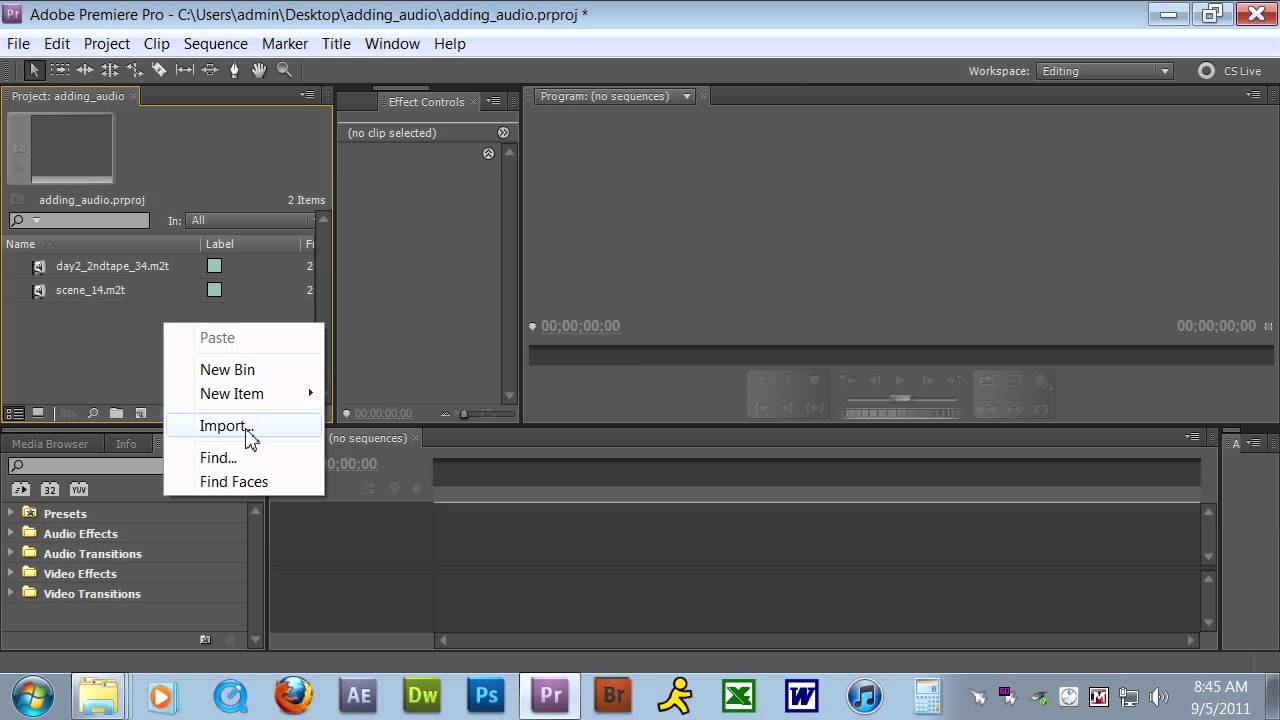The image size is (1280, 720).
Task: Open Photoshop from the taskbar
Action: [486, 696]
